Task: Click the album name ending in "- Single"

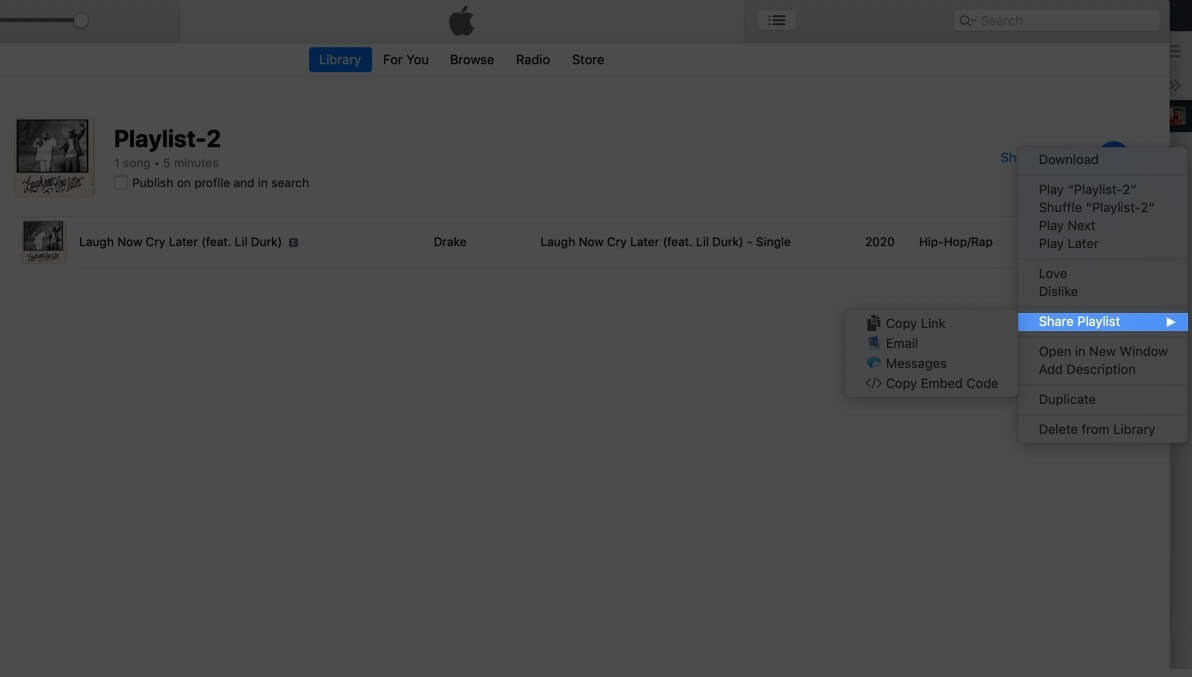Action: pos(665,242)
